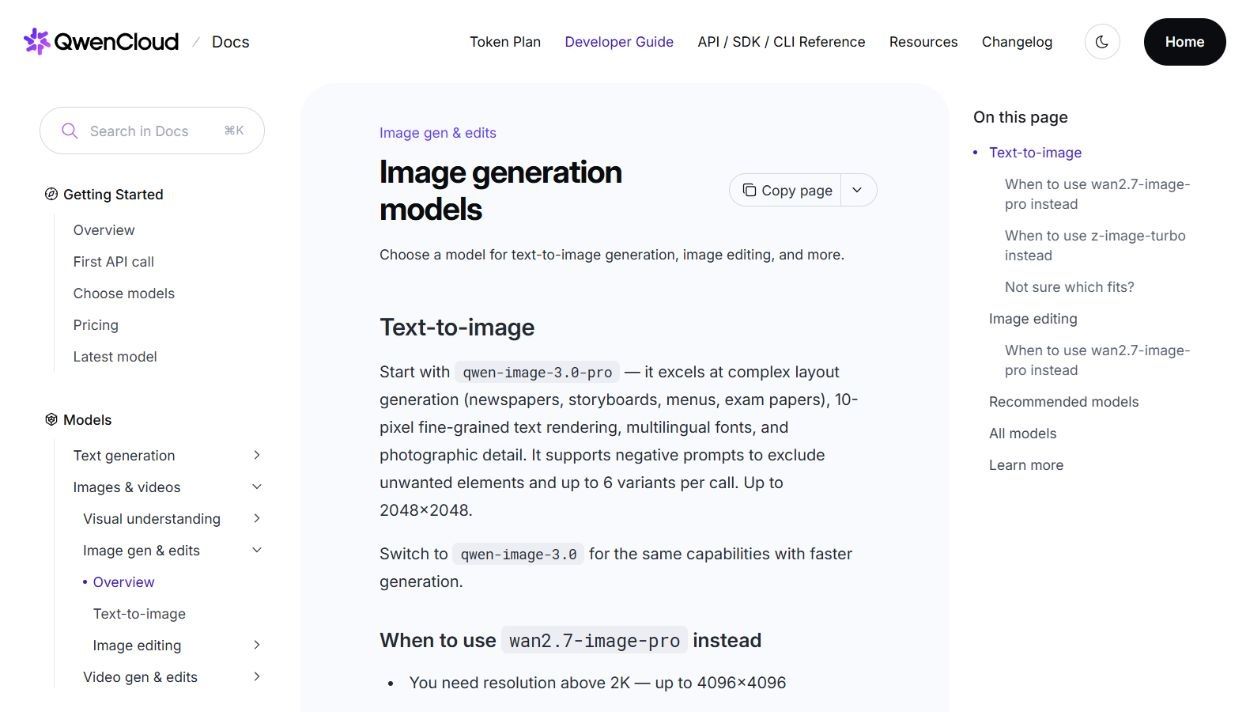Open the Text-to-image sidebar page
This screenshot has width=1247, height=712.
point(139,614)
